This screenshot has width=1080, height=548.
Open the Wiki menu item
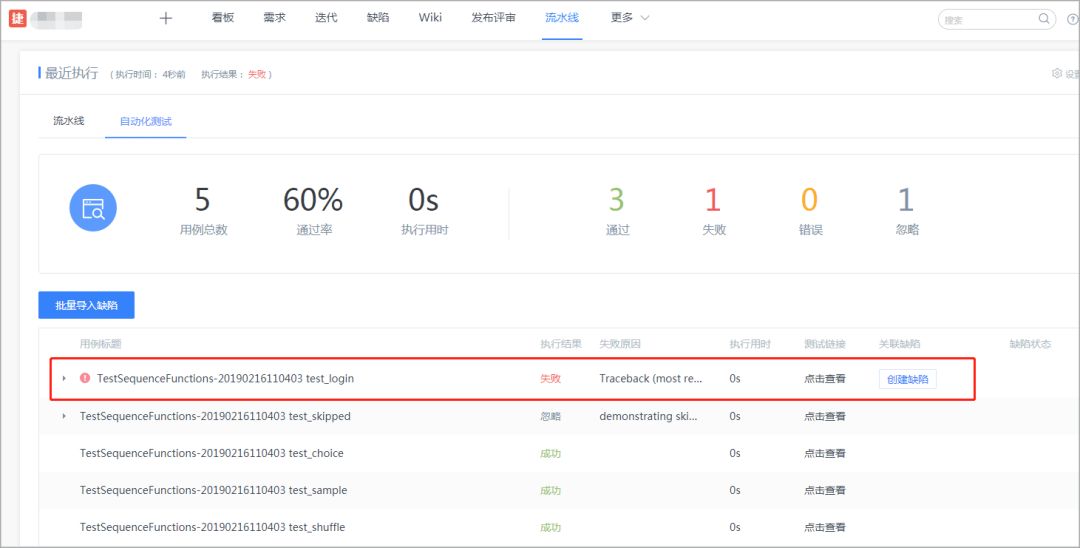[430, 18]
